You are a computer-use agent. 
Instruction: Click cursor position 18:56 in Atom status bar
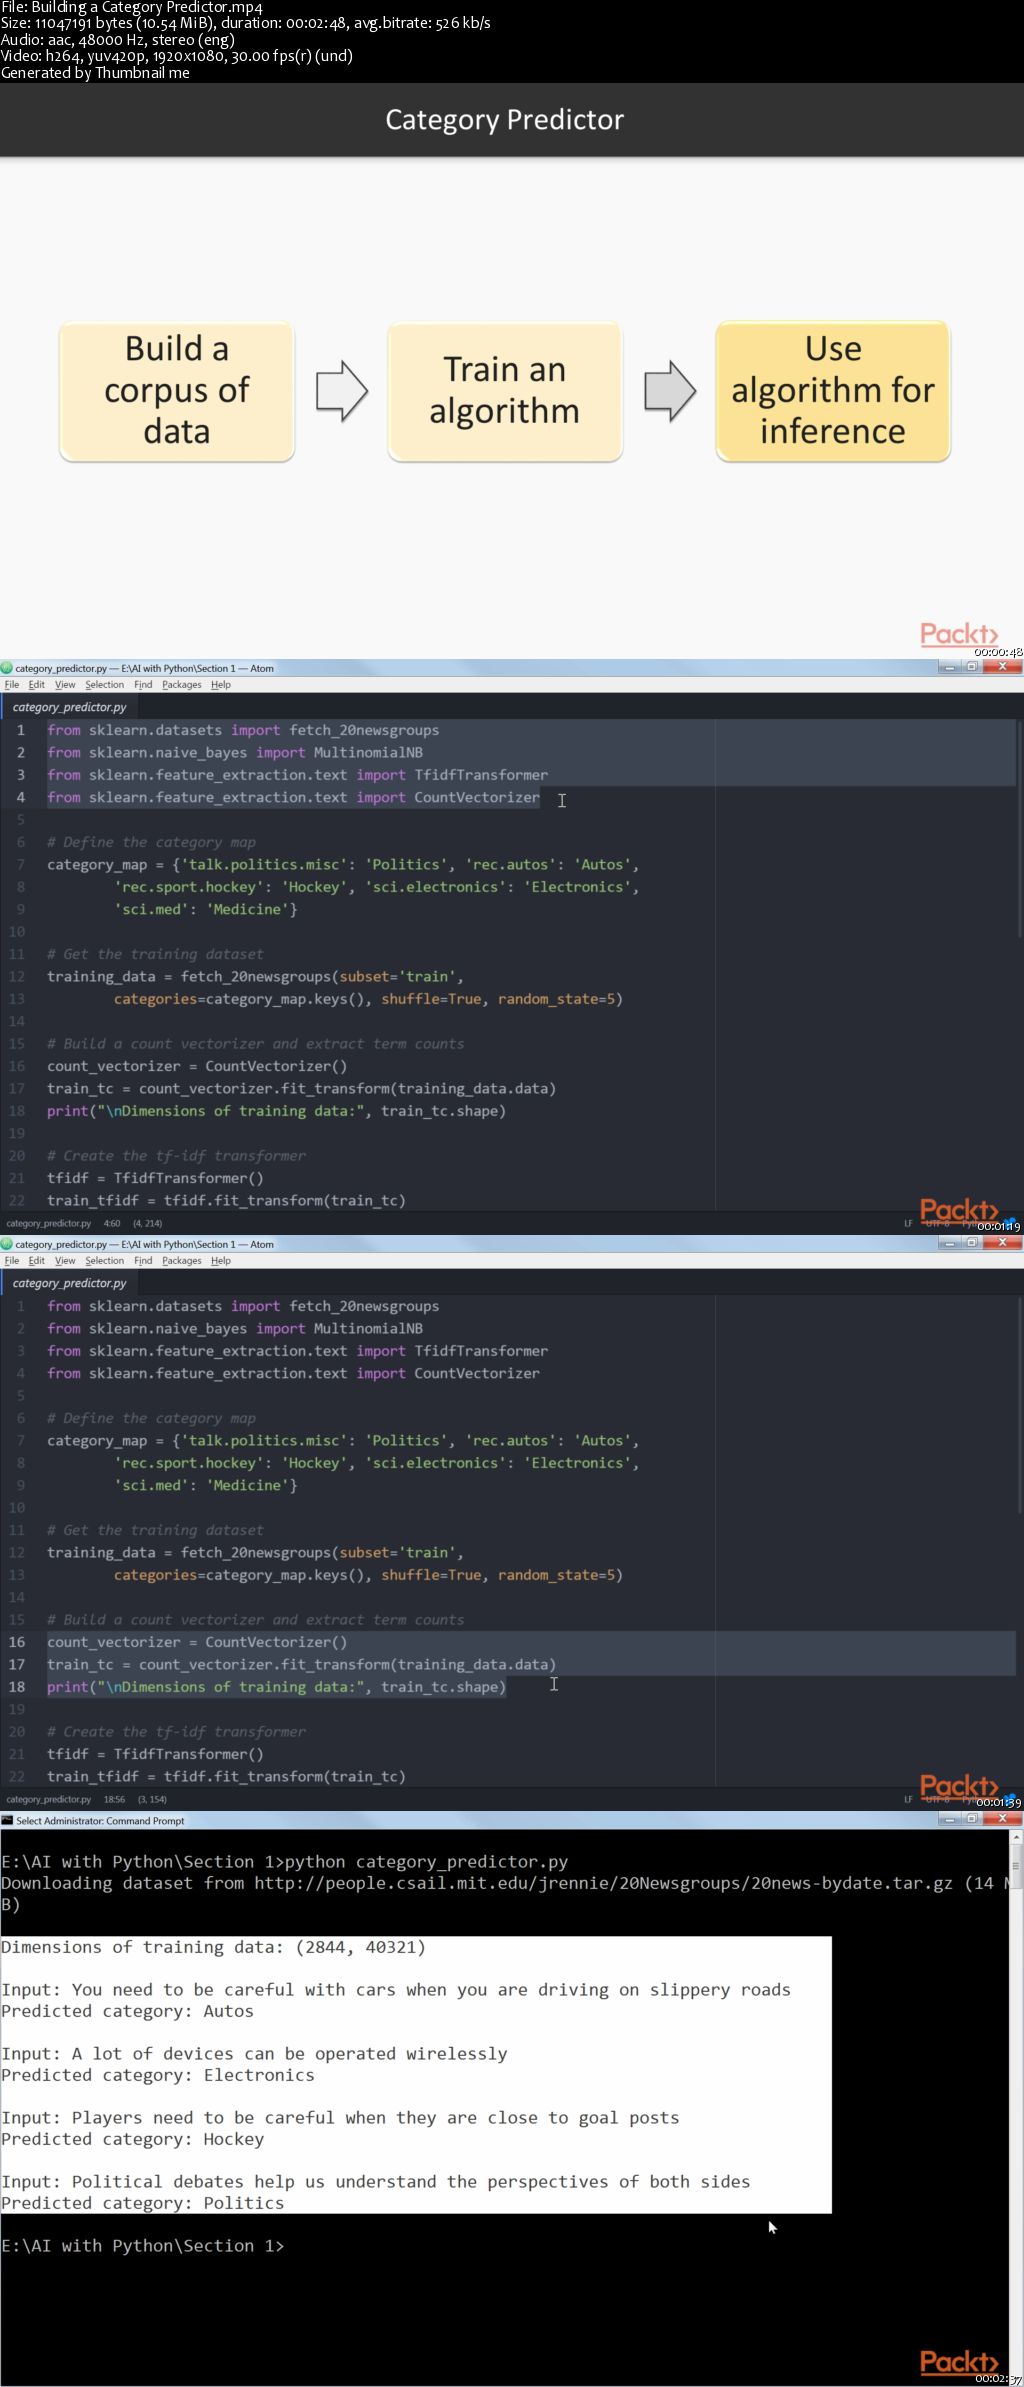114,1799
